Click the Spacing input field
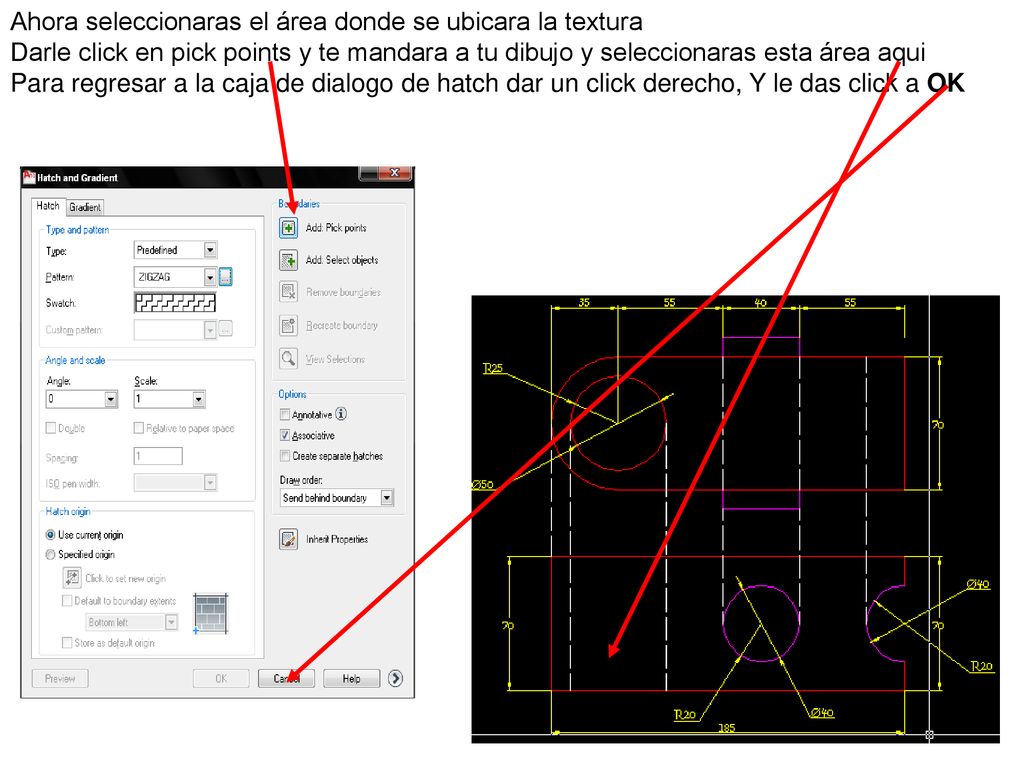This screenshot has height=768, width=1024. 158,456
